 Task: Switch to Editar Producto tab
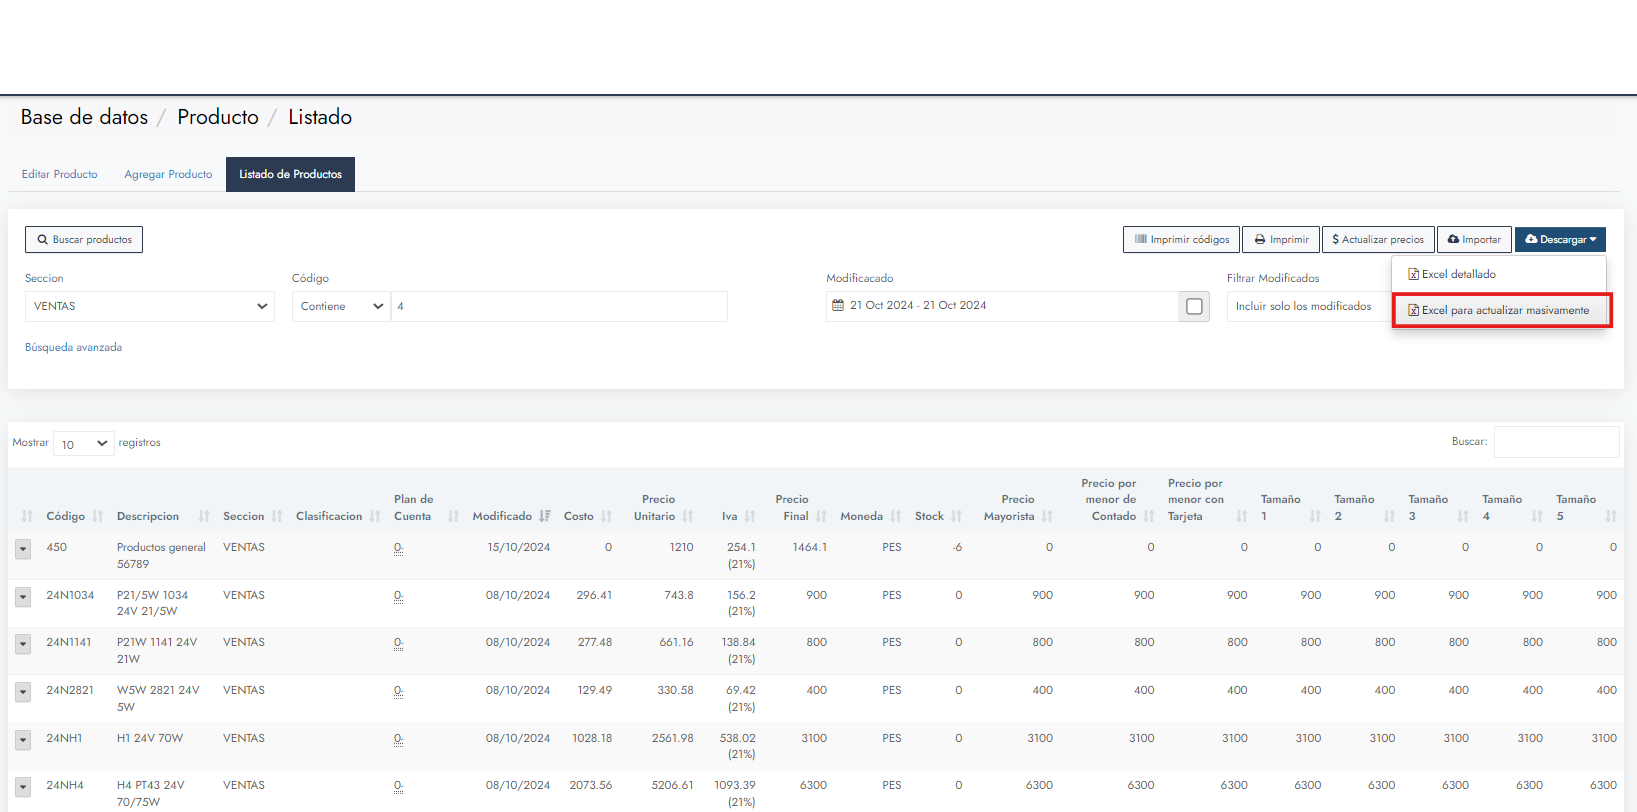pyautogui.click(x=60, y=174)
